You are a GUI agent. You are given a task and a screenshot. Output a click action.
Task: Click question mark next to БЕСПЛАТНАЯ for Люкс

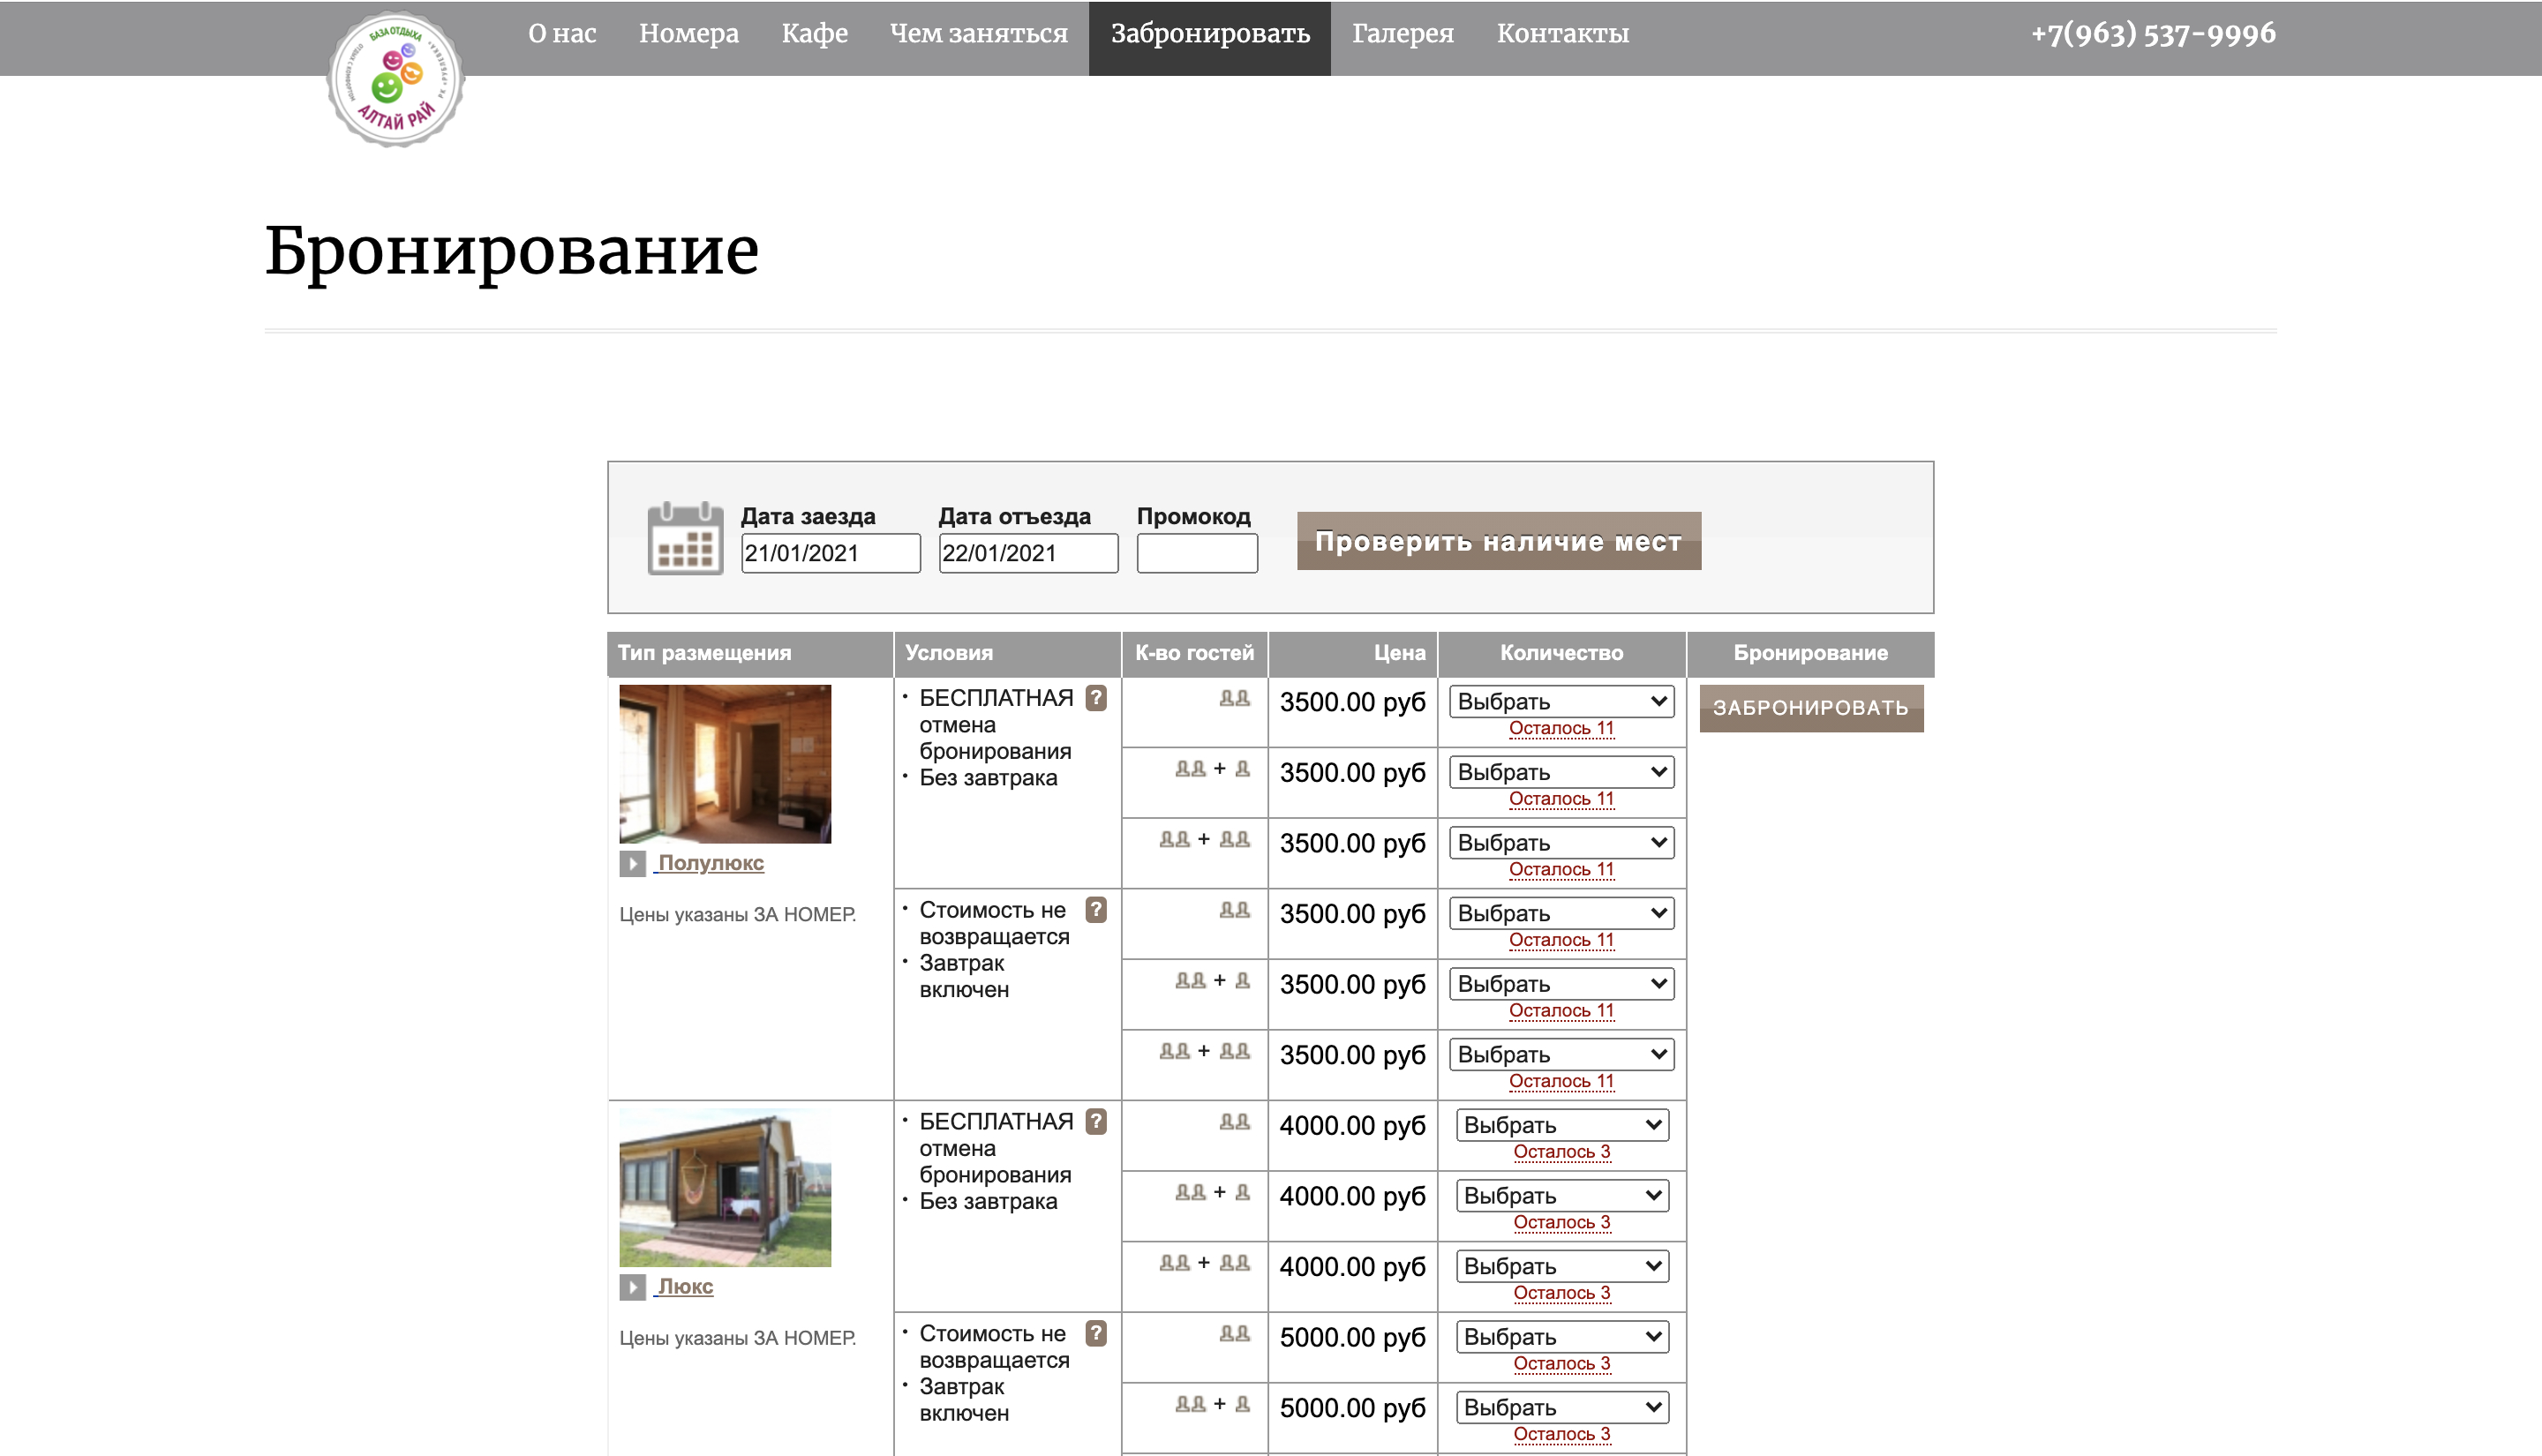click(1096, 1121)
